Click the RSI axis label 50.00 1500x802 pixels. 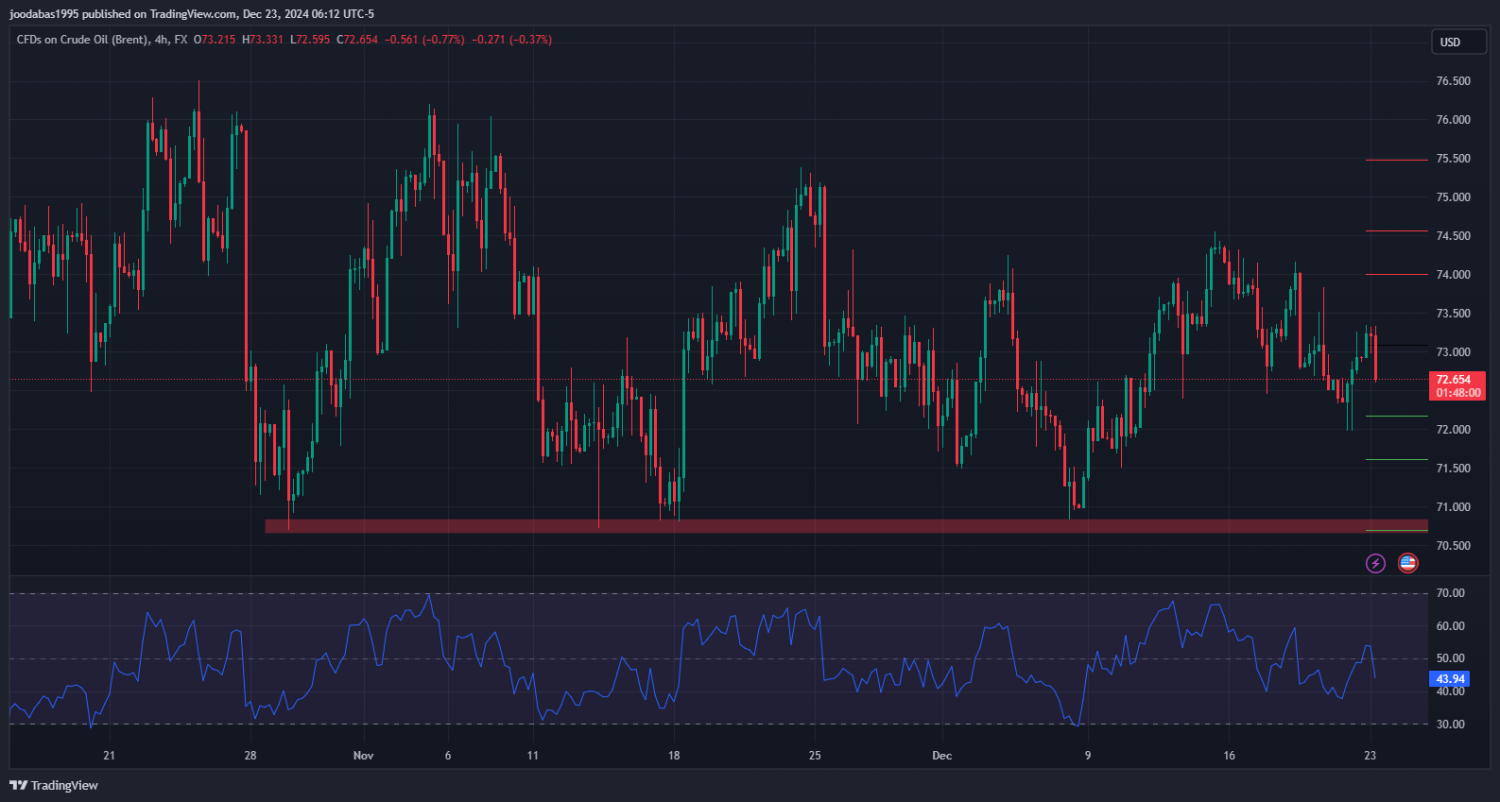point(1451,658)
